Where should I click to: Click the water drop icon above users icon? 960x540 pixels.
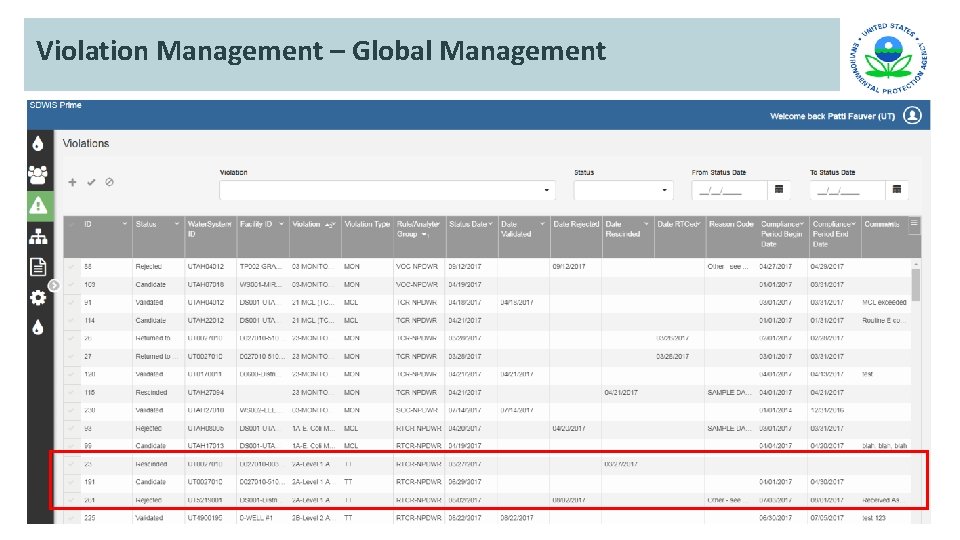pyautogui.click(x=38, y=144)
